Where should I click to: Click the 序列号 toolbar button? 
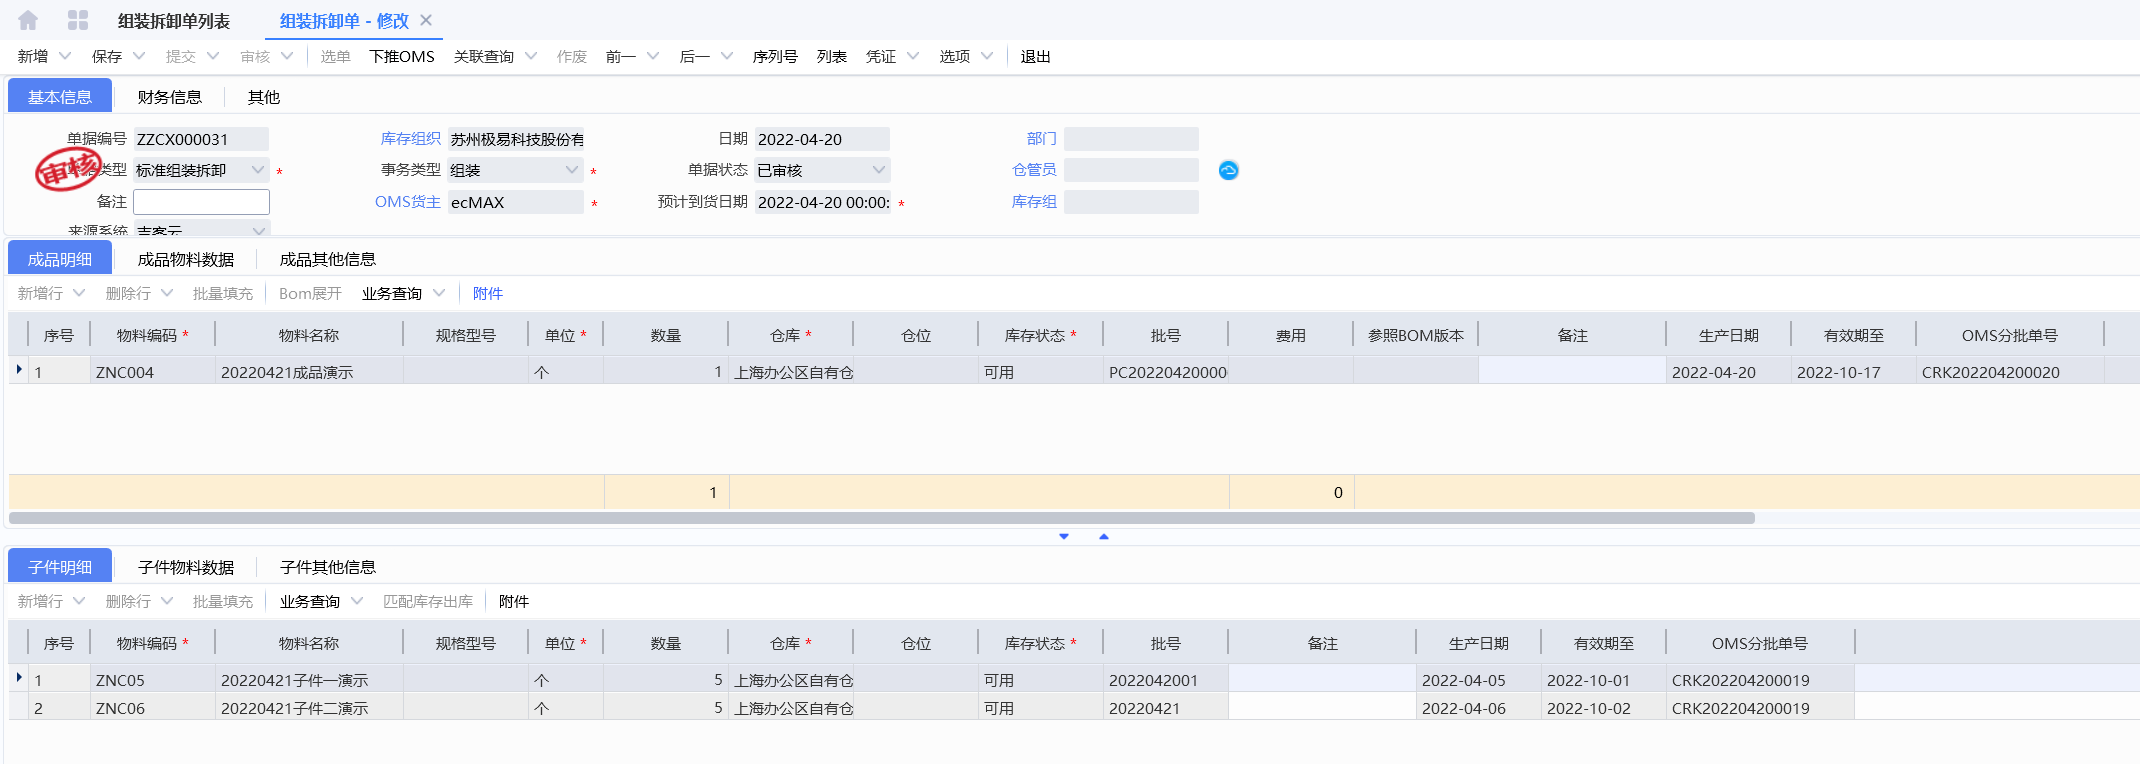click(x=775, y=57)
